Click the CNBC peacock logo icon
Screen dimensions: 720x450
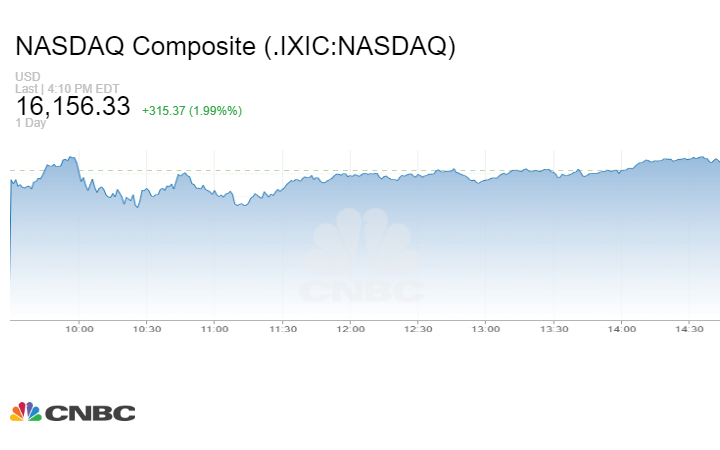[26, 411]
